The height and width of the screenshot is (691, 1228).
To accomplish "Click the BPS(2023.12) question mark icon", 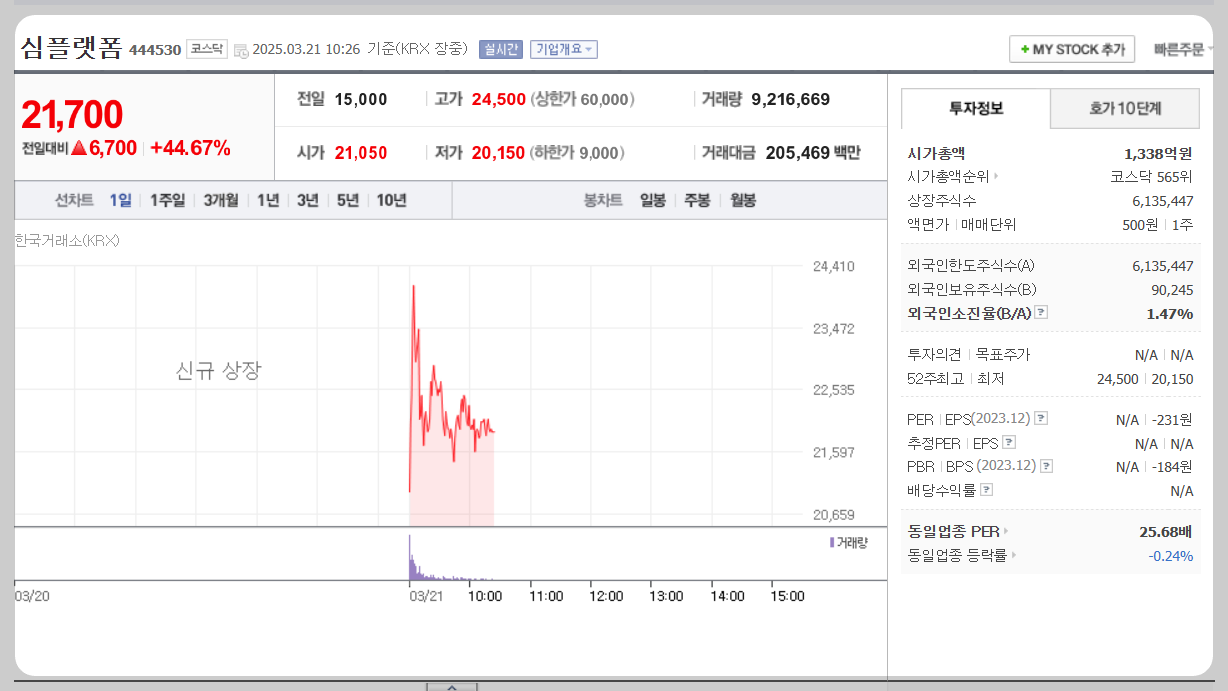I will click(x=1046, y=465).
